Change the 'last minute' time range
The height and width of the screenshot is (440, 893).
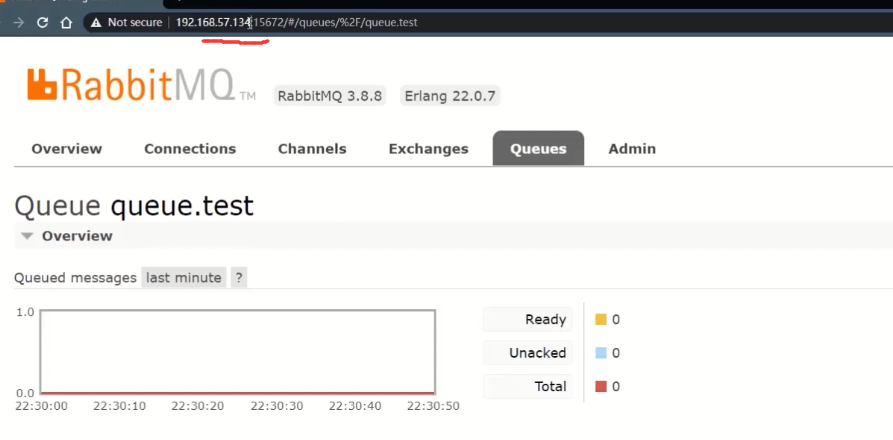(x=183, y=278)
